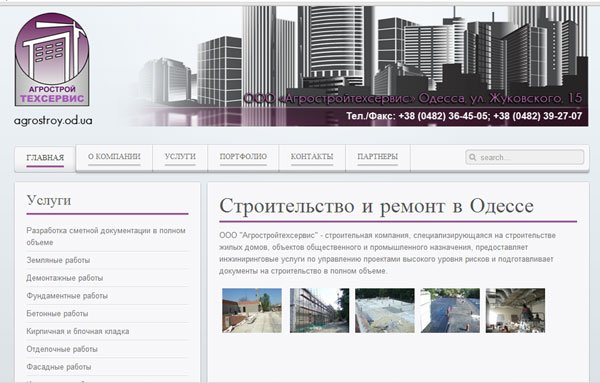Viewport: 600px width, 383px height.
Task: Go to the Услуги menu item
Action: pos(180,157)
